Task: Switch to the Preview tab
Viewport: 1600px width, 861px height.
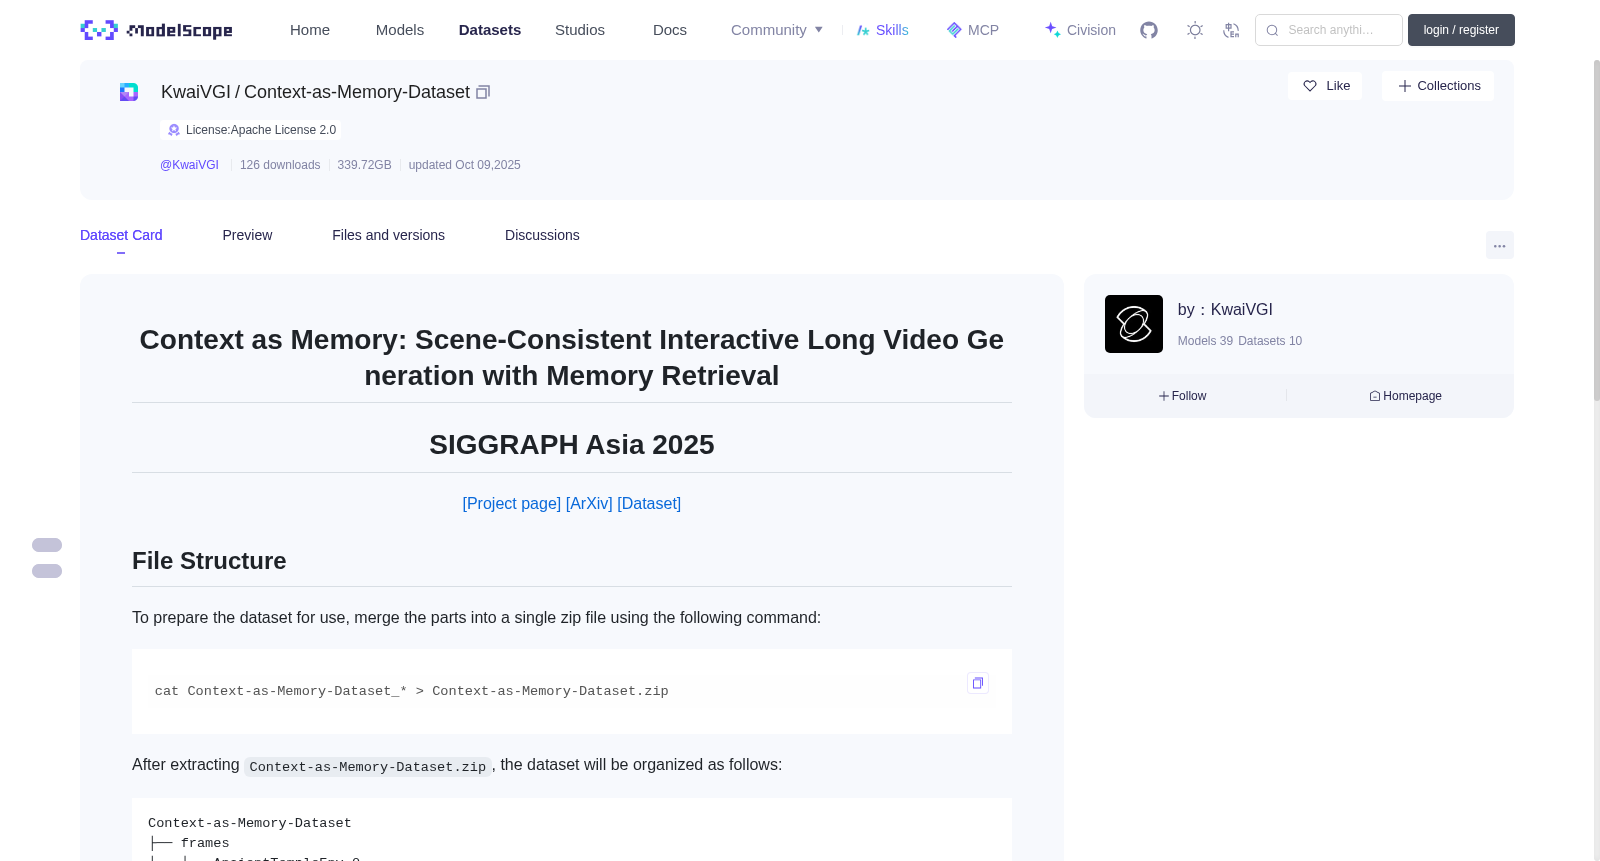Action: (247, 235)
